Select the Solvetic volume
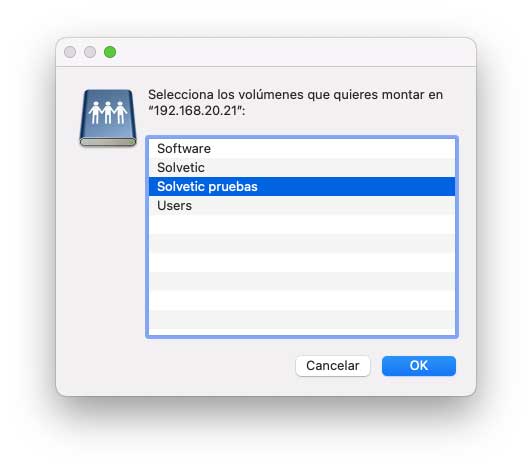This screenshot has width=532, height=470. [x=302, y=168]
